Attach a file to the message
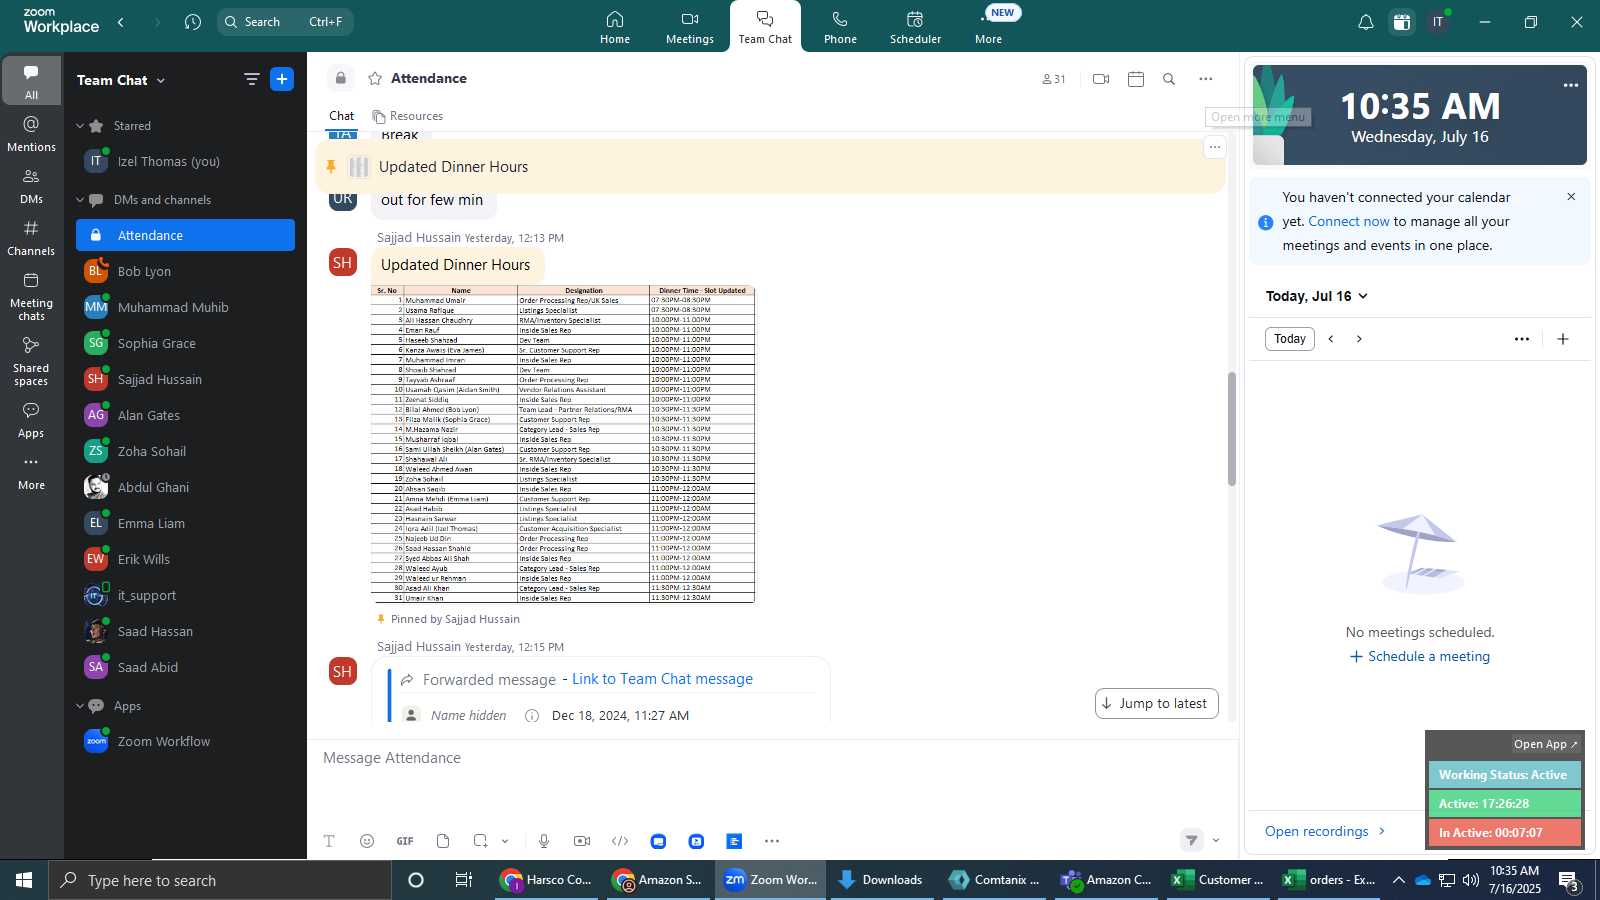 (x=443, y=841)
